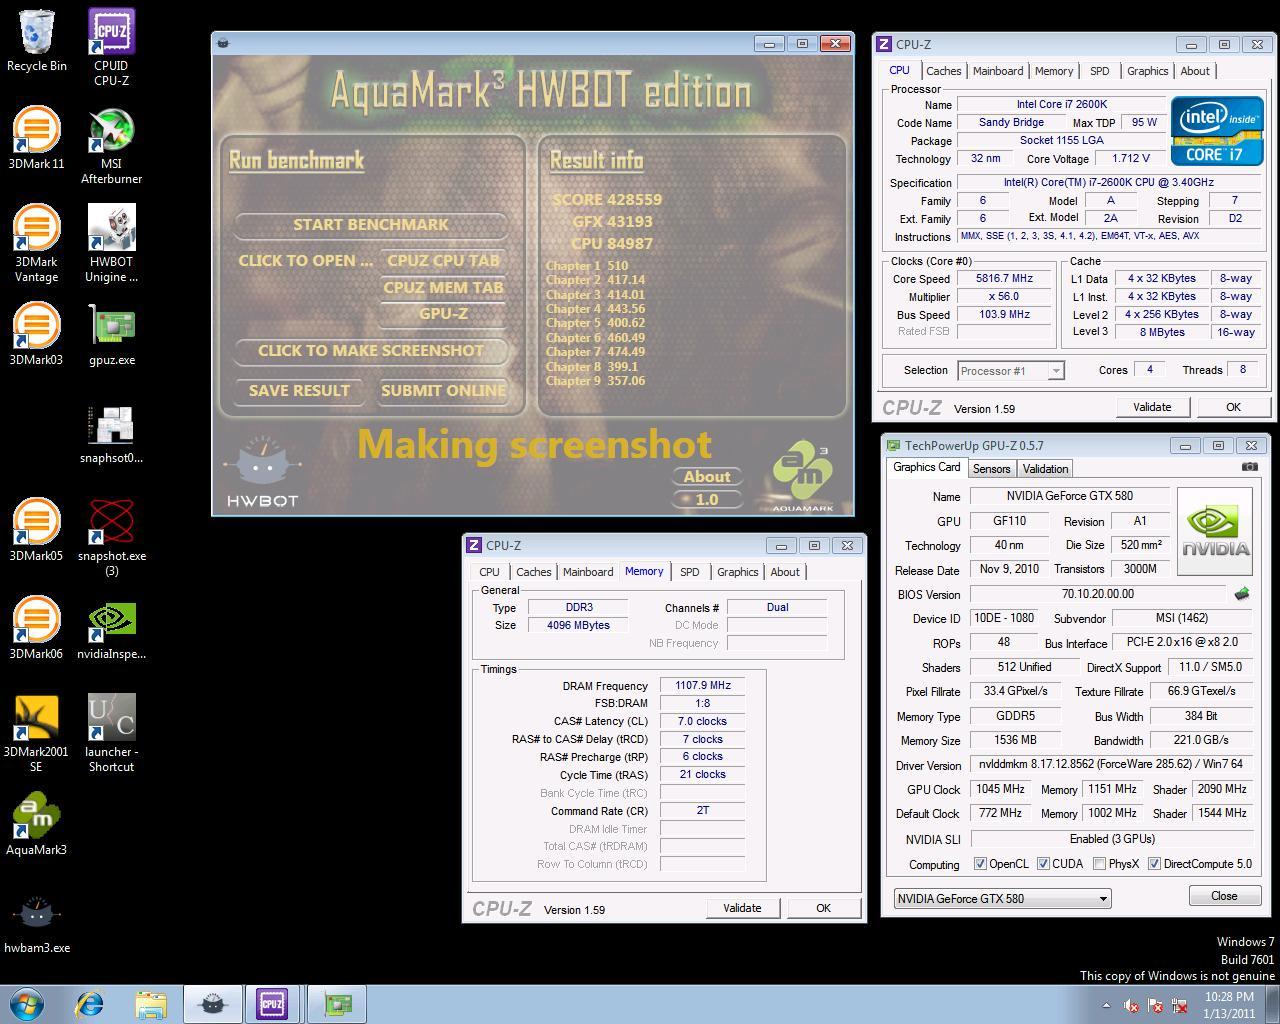Screen dimensions: 1280x1024
Task: Launch HWBOT Unigine shortcut
Action: [x=111, y=244]
